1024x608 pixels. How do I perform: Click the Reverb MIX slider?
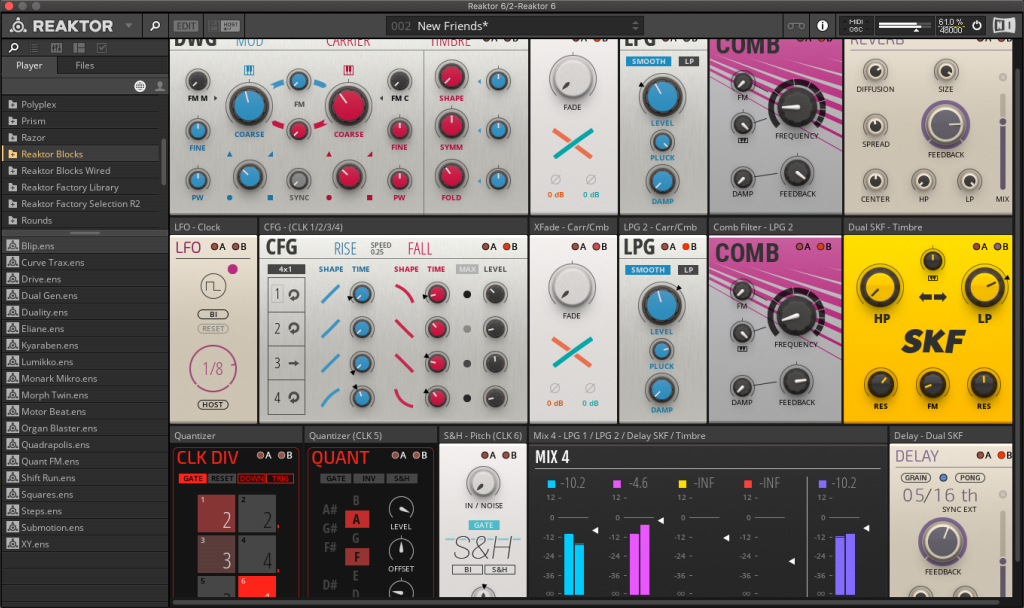click(x=1002, y=143)
